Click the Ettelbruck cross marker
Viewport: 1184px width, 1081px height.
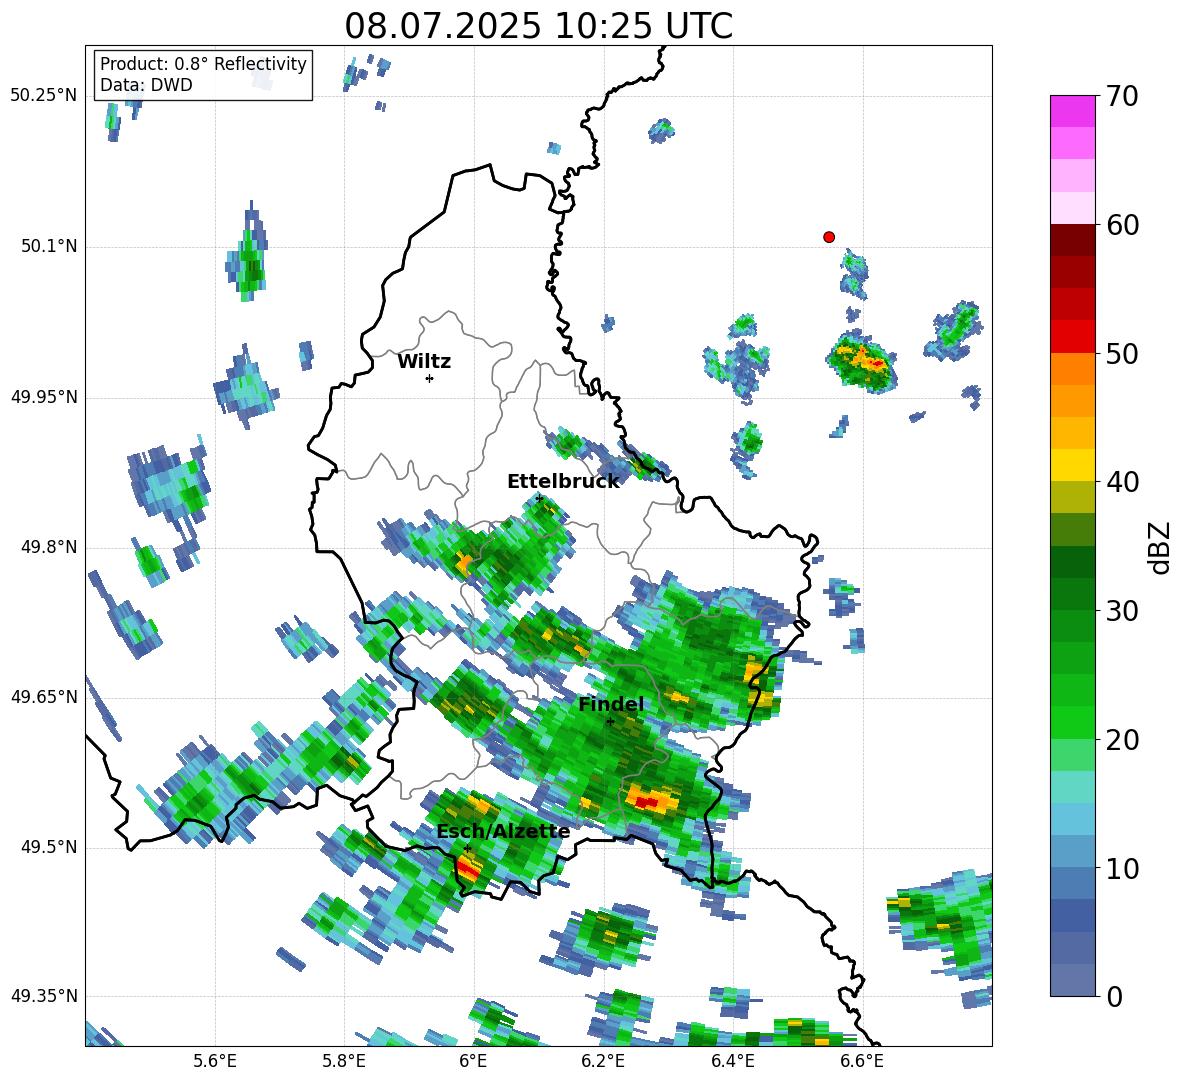(x=538, y=498)
